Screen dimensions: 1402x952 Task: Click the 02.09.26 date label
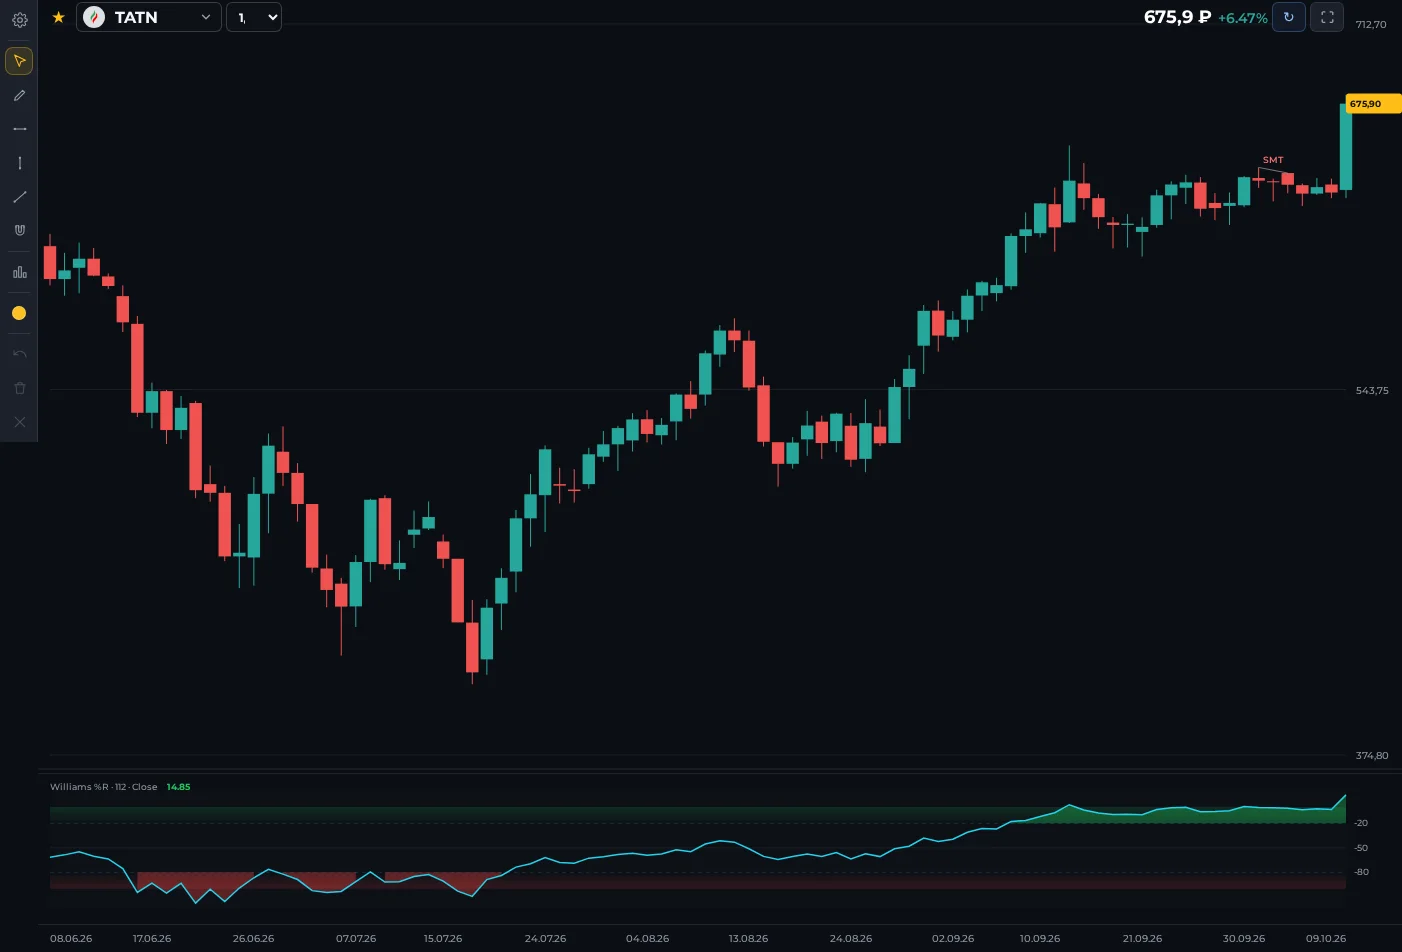(953, 939)
